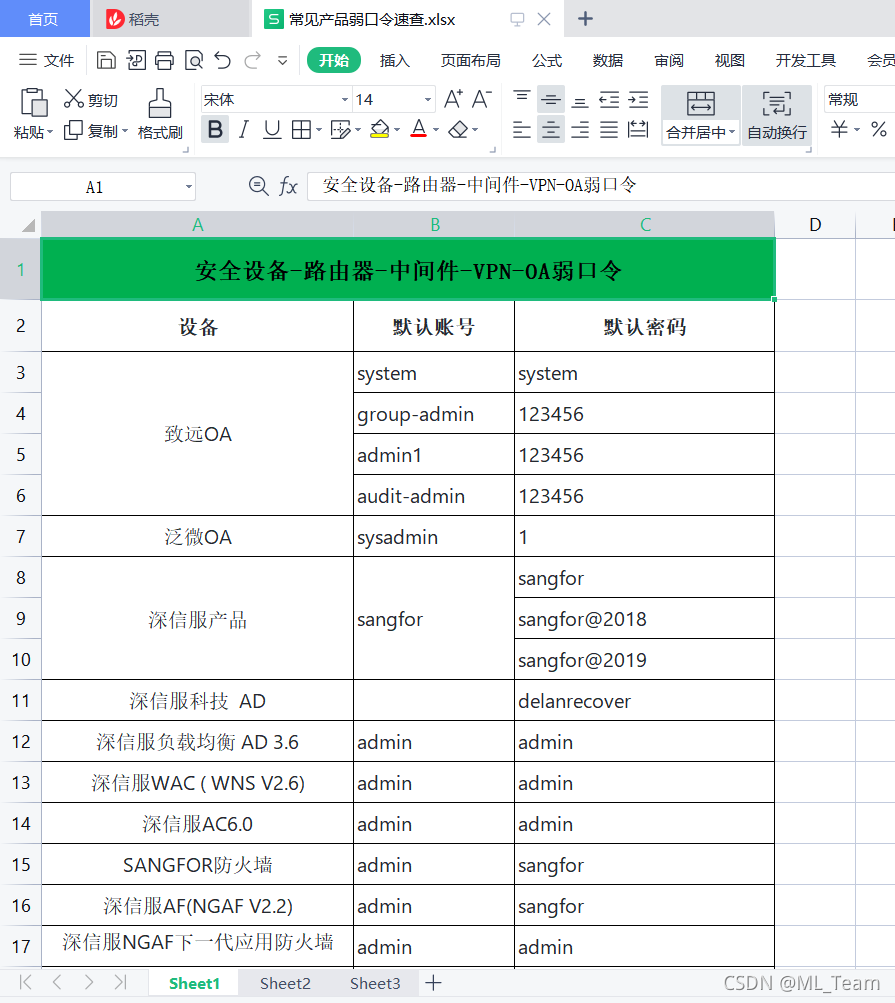This screenshot has width=895, height=1003.
Task: Switch to the View tab
Action: click(729, 60)
